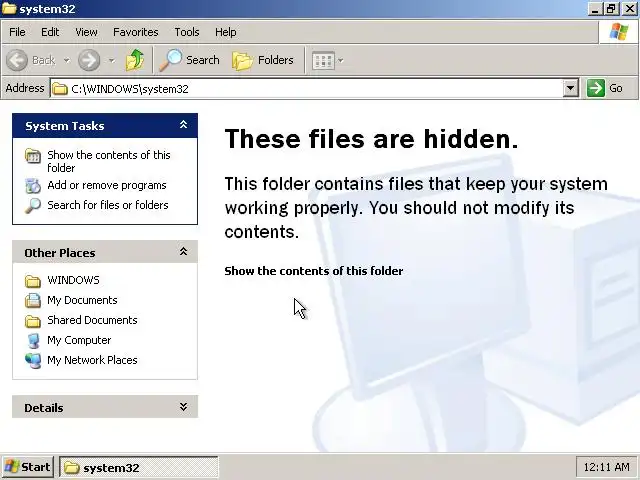640x480 pixels.
Task: Open My Documents link
Action: tap(82, 300)
